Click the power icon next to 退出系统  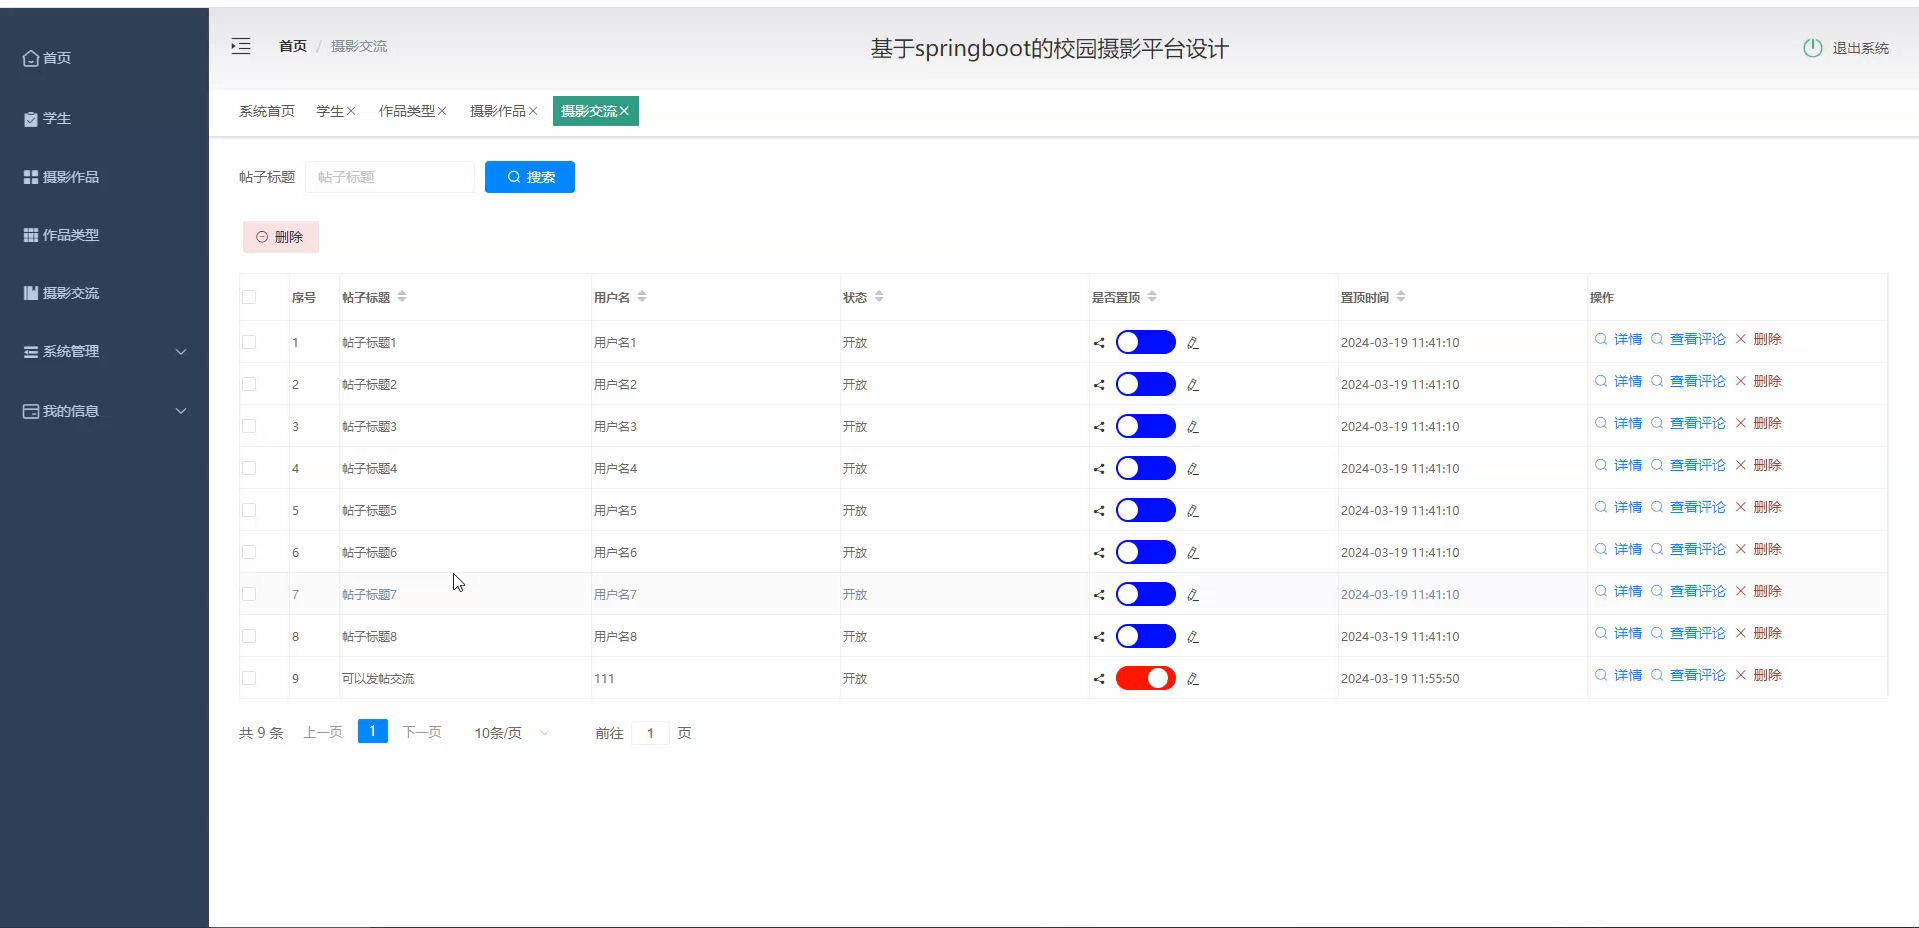pyautogui.click(x=1812, y=48)
